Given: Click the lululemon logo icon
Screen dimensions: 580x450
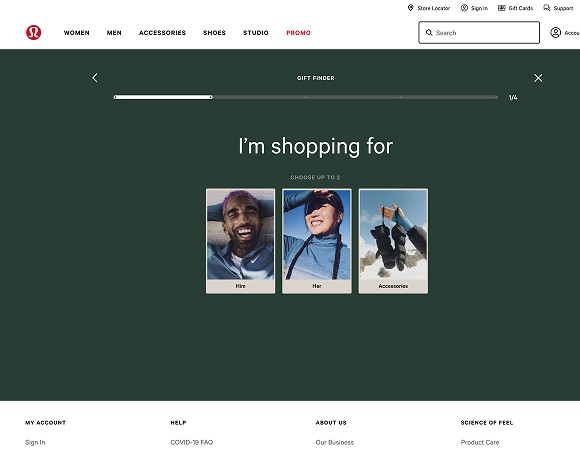Looking at the screenshot, I should (34, 33).
